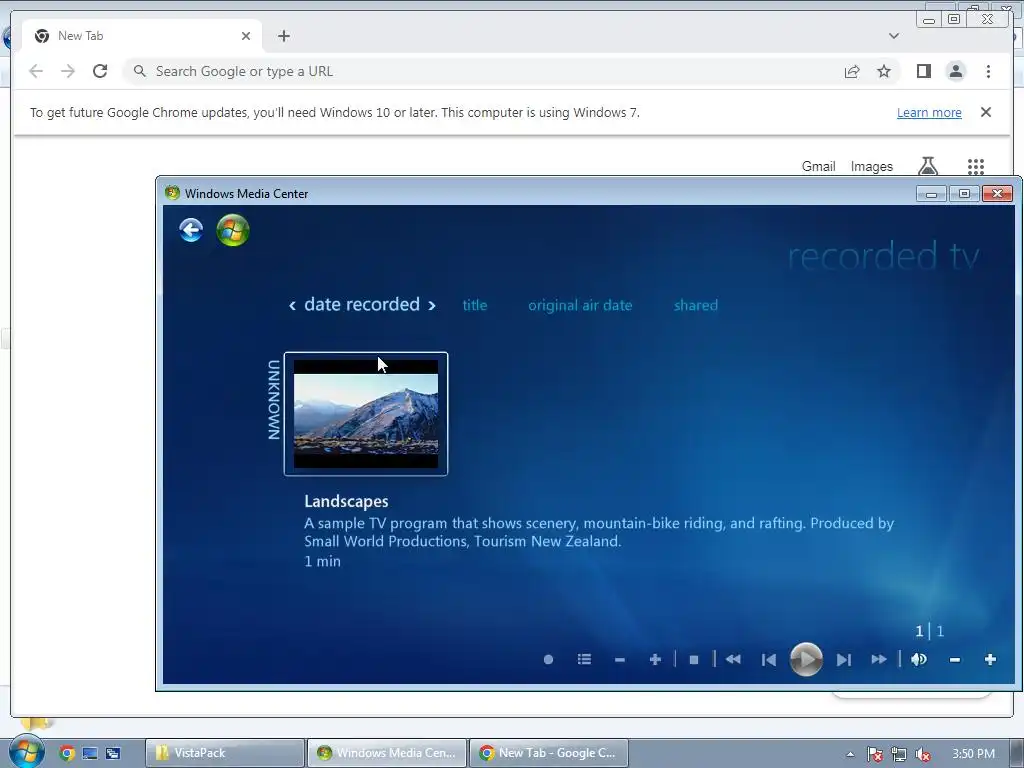Click pinned window switcher taskbar icon

click(113, 753)
